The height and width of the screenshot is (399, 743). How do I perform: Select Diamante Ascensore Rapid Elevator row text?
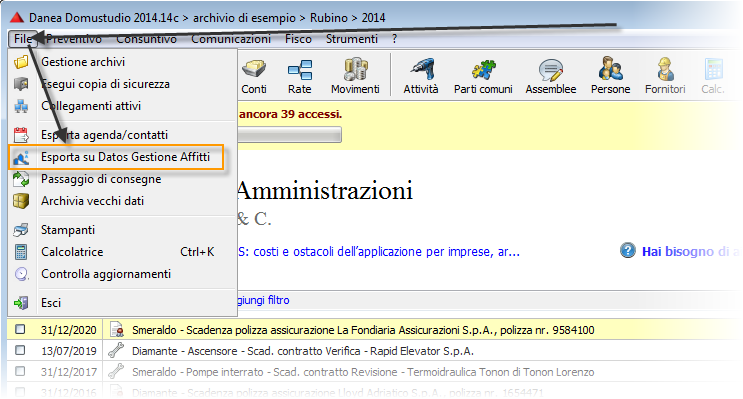point(303,351)
